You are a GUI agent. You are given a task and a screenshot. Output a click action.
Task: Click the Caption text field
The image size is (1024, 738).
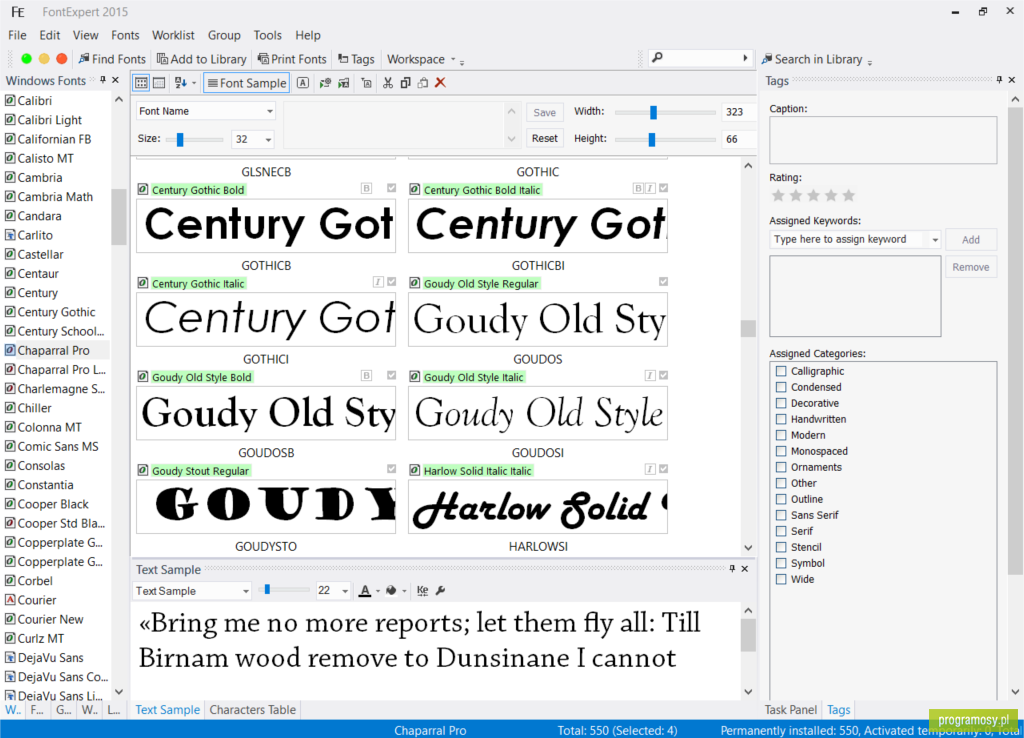pyautogui.click(x=883, y=140)
